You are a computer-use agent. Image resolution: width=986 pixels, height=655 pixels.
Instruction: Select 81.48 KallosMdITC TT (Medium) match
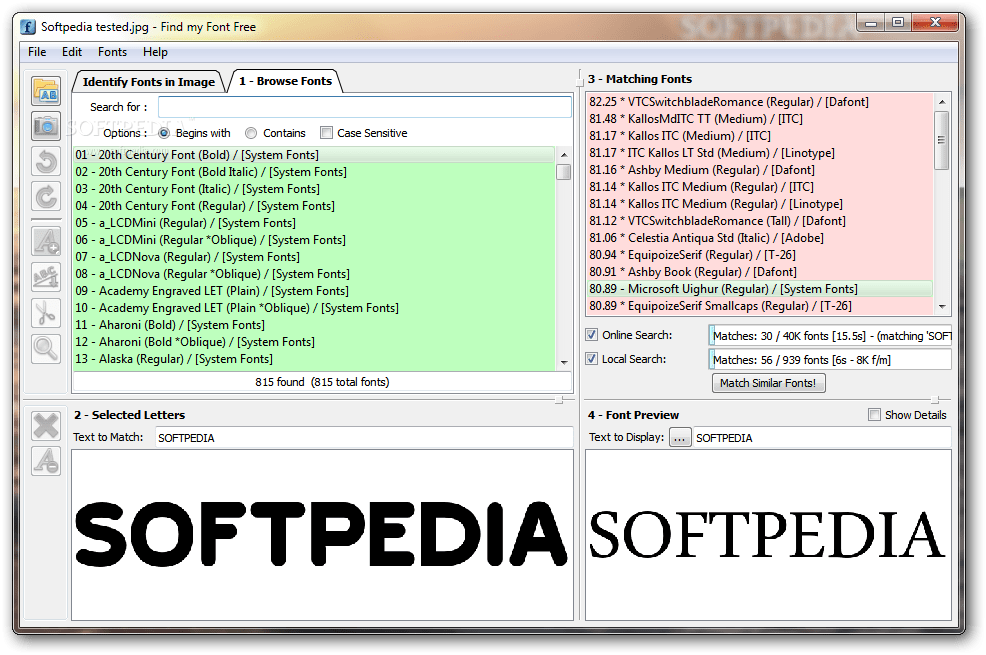coord(760,119)
